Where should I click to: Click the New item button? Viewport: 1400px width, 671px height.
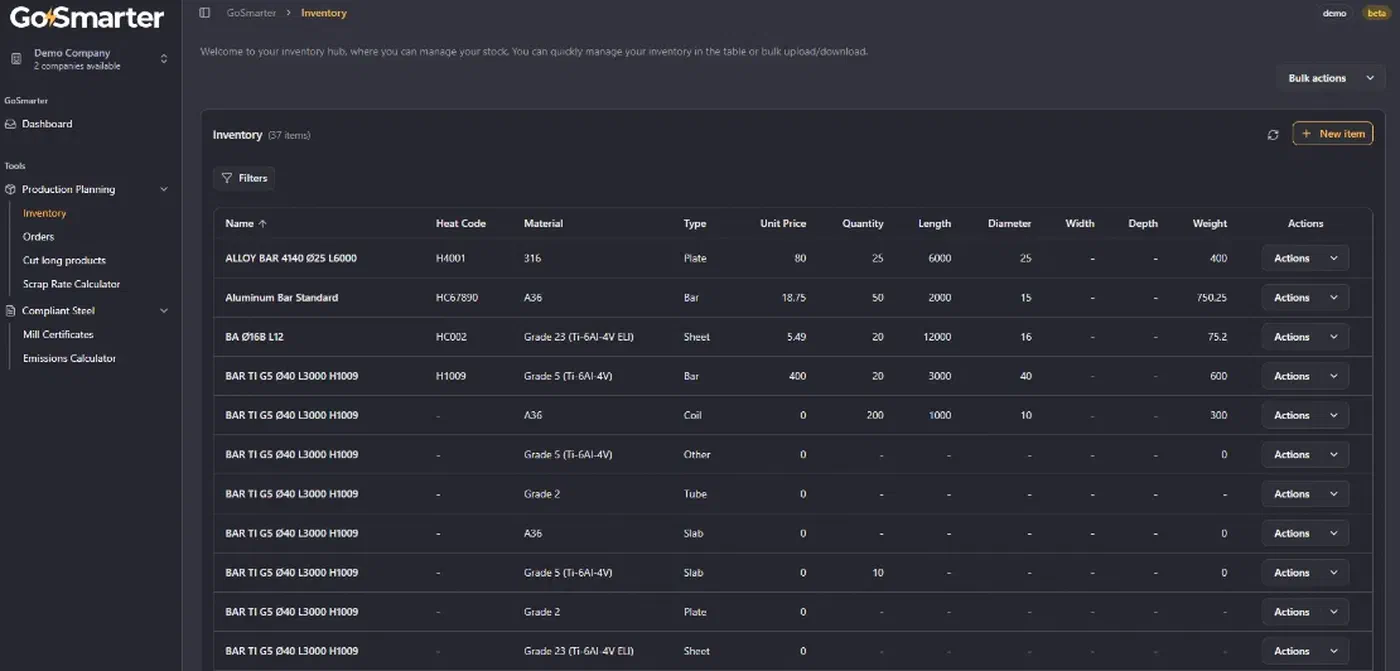point(1332,134)
